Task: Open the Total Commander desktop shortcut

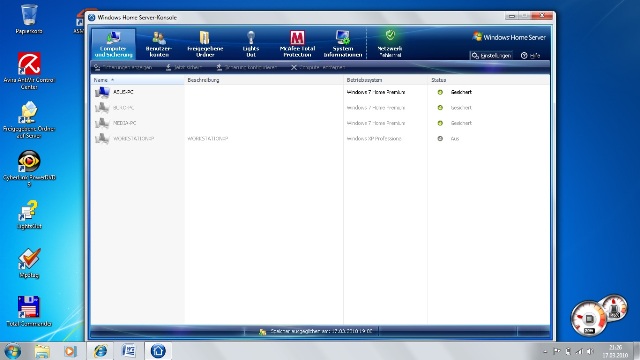Action: pyautogui.click(x=29, y=311)
